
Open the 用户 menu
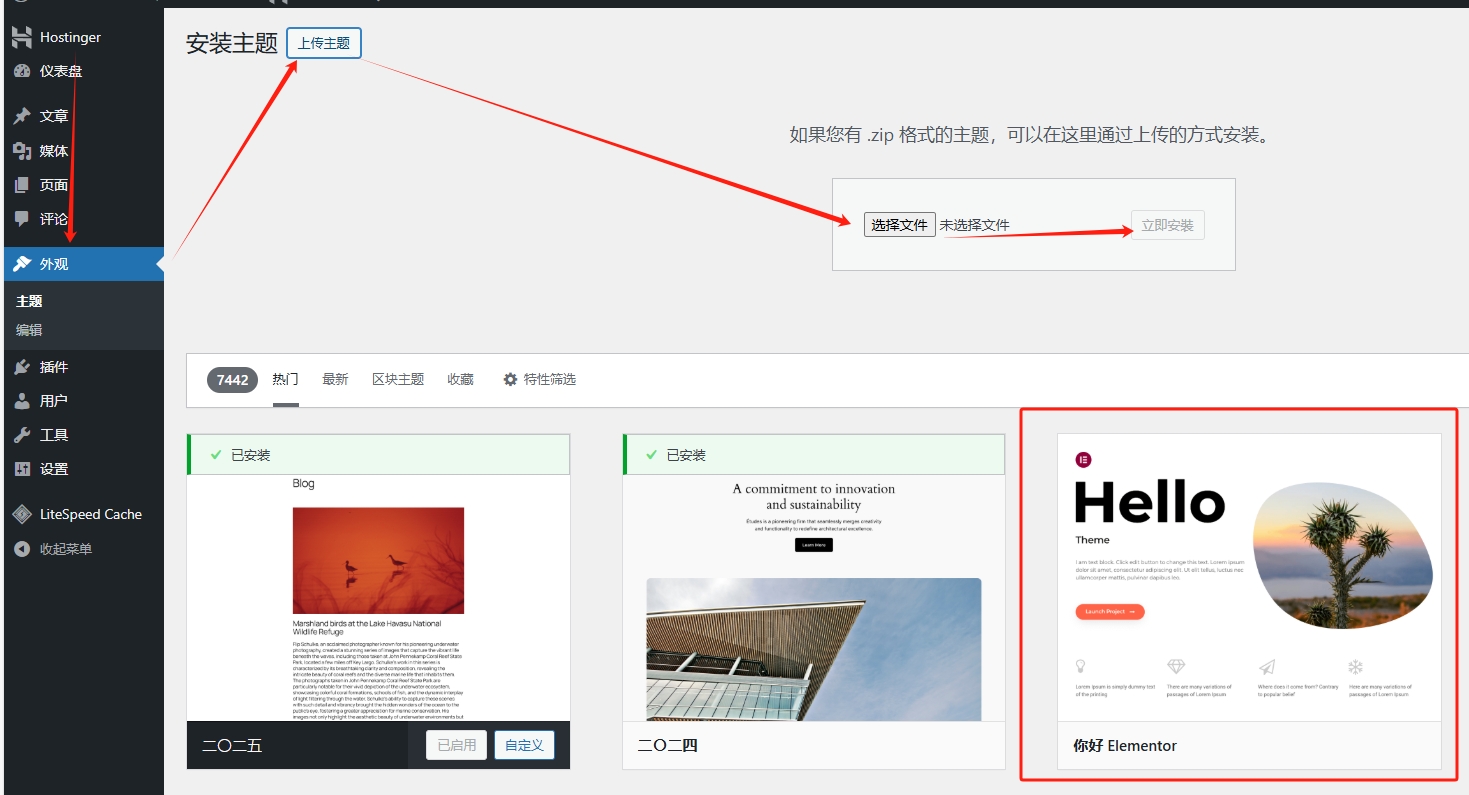[x=84, y=401]
